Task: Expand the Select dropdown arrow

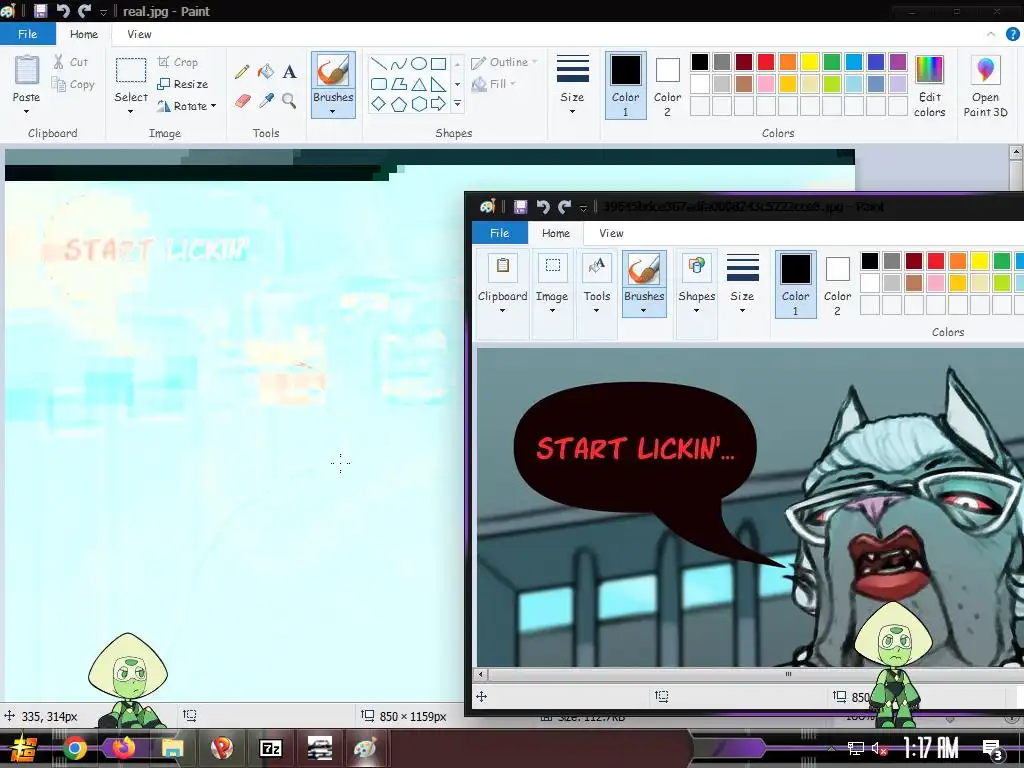Action: point(131,112)
